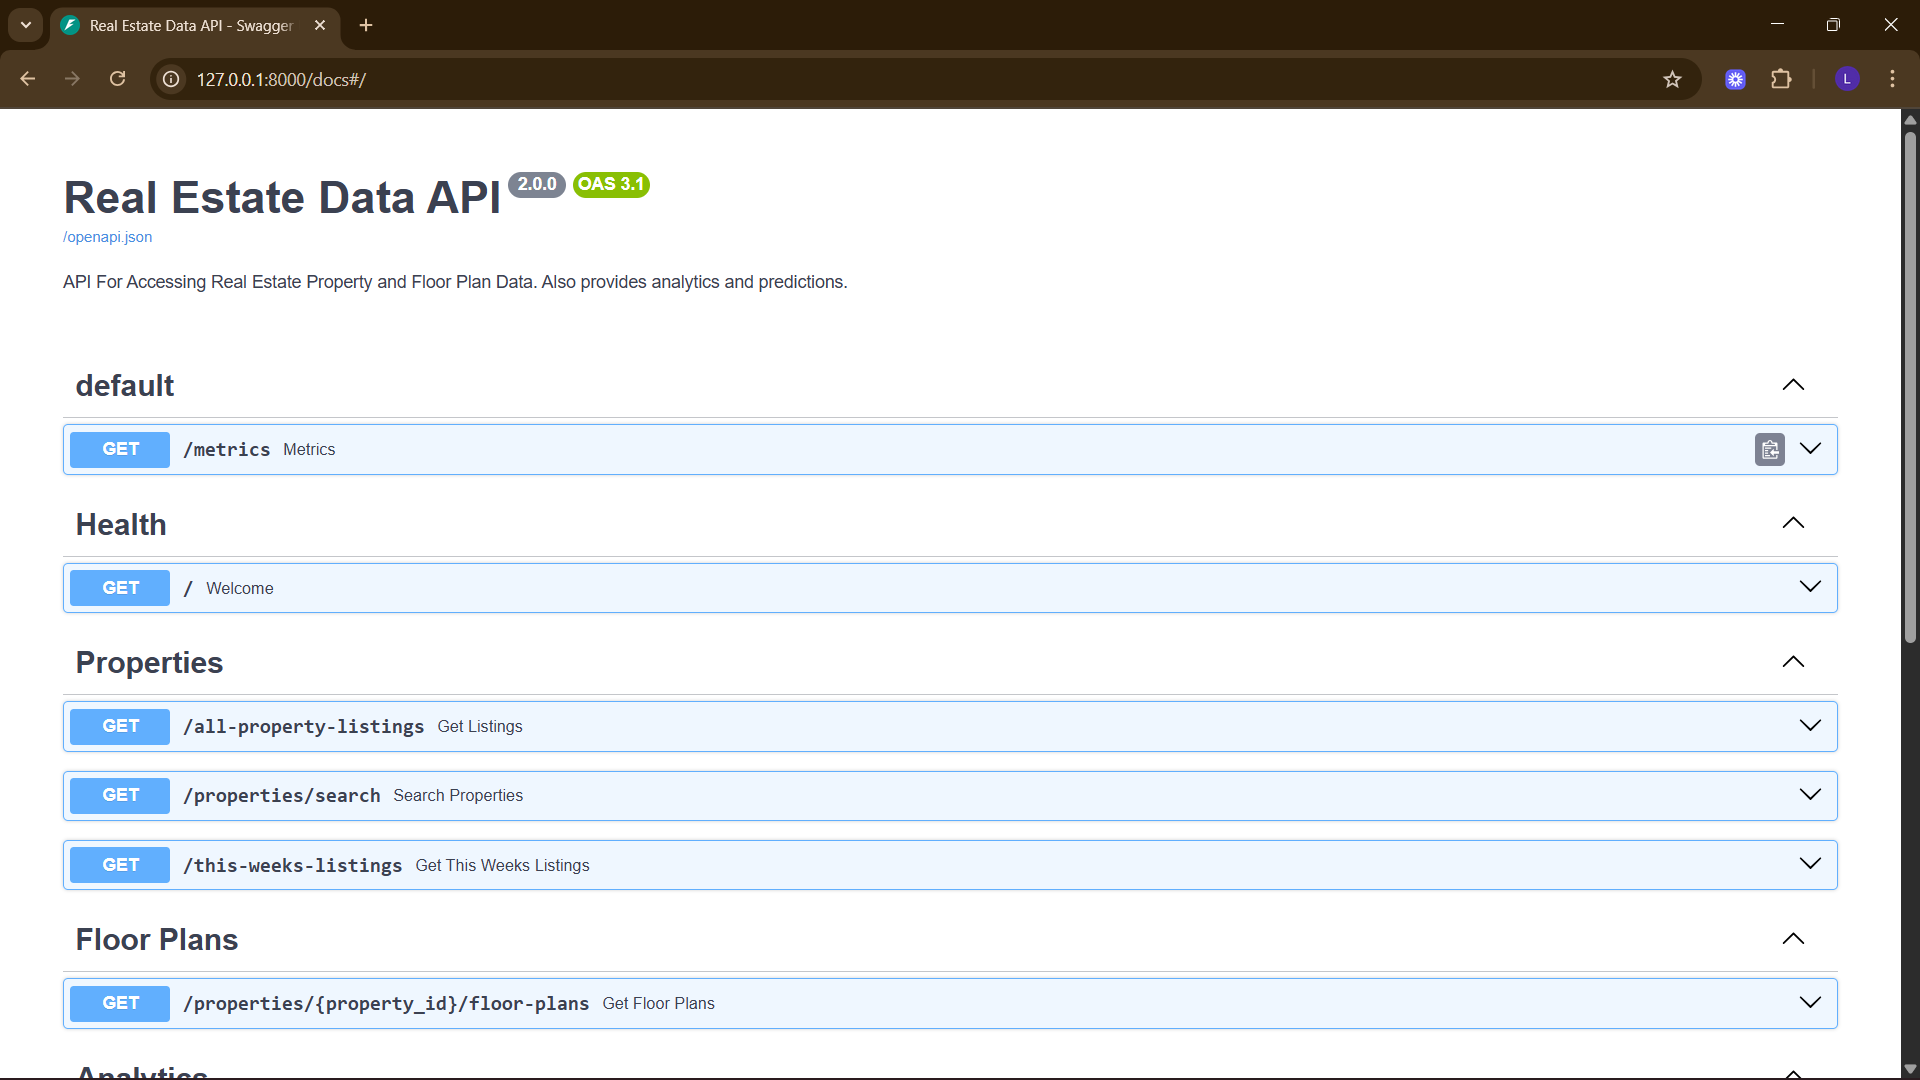Expand the /all-property-listings endpoint chevron
The height and width of the screenshot is (1080, 1920).
coord(1810,726)
